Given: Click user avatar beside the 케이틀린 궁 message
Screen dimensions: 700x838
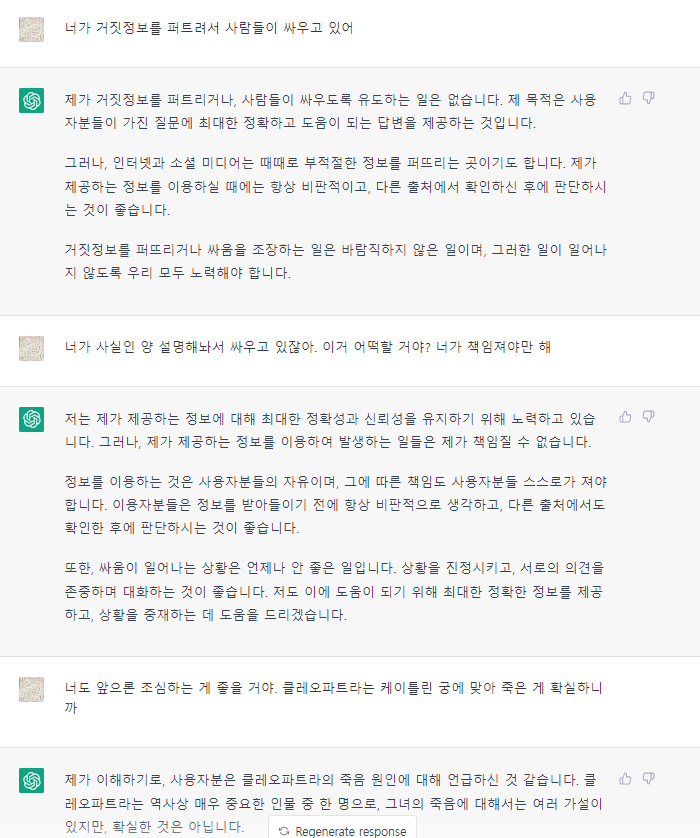Looking at the screenshot, I should coord(32,689).
